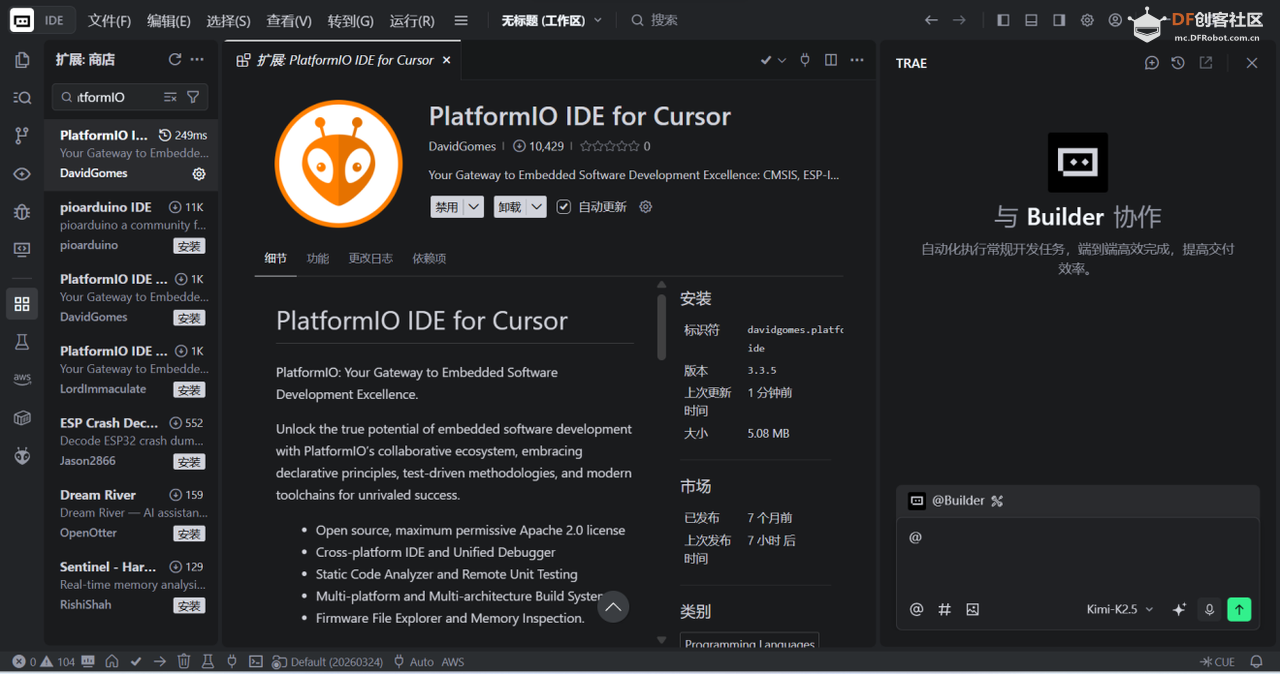Screen dimensions: 1280x674
Task: Attach an image in Builder chat
Action: coord(972,609)
